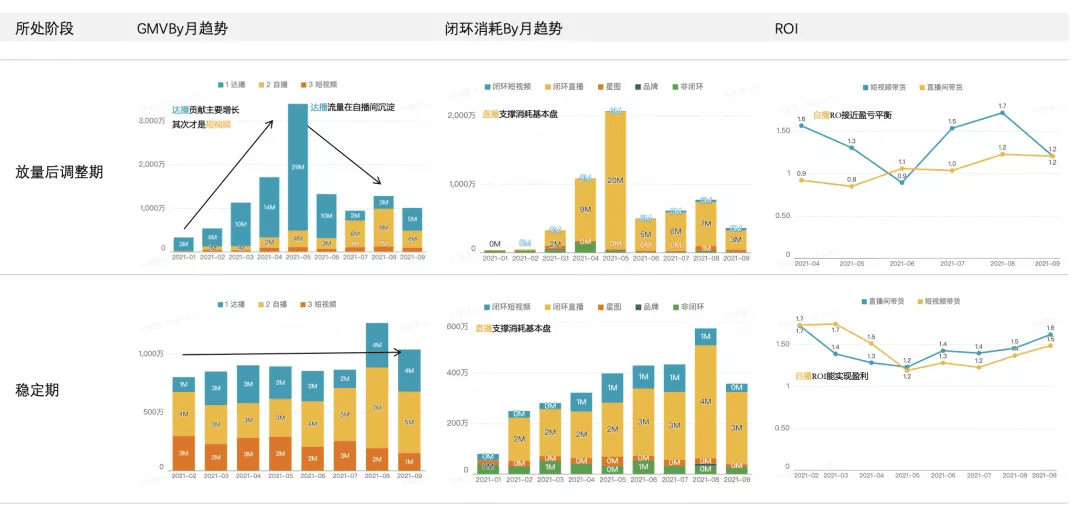Click the 14M blue segment in 放量后调整期 GMV chart

[269, 207]
